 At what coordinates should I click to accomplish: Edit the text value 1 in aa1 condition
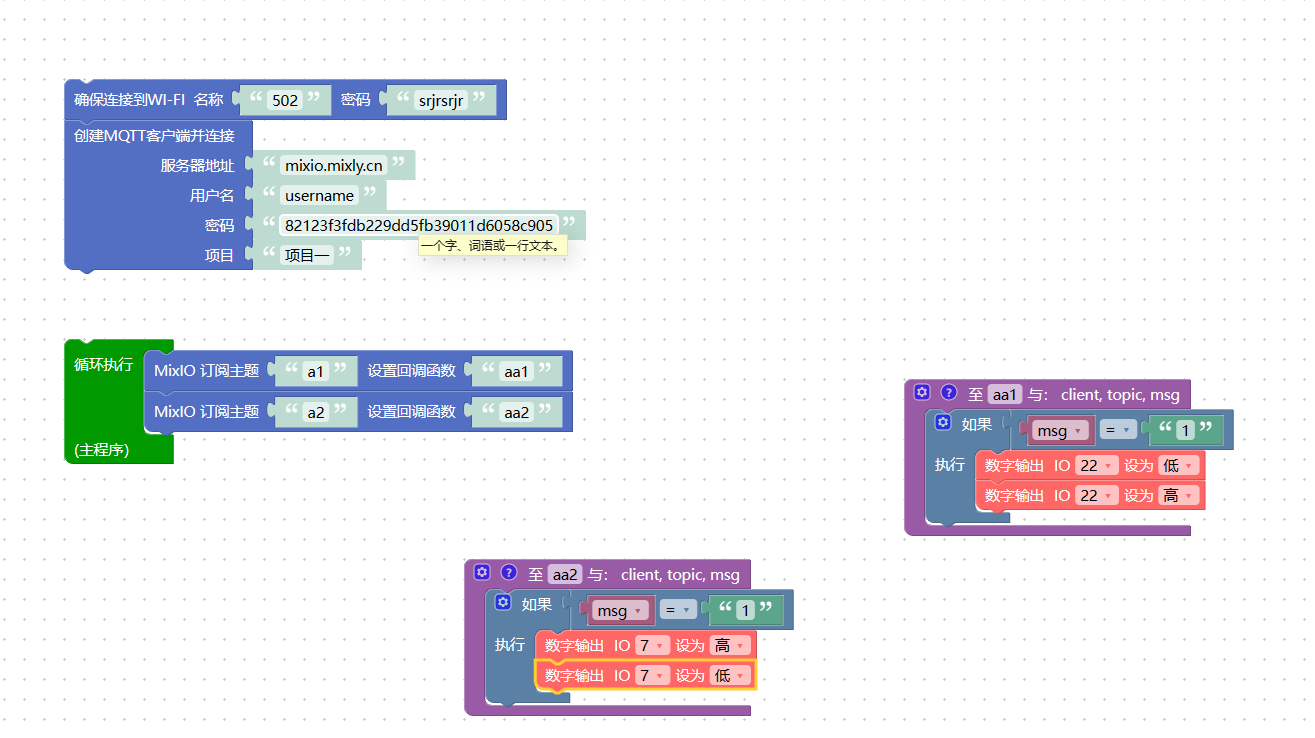click(x=1185, y=430)
